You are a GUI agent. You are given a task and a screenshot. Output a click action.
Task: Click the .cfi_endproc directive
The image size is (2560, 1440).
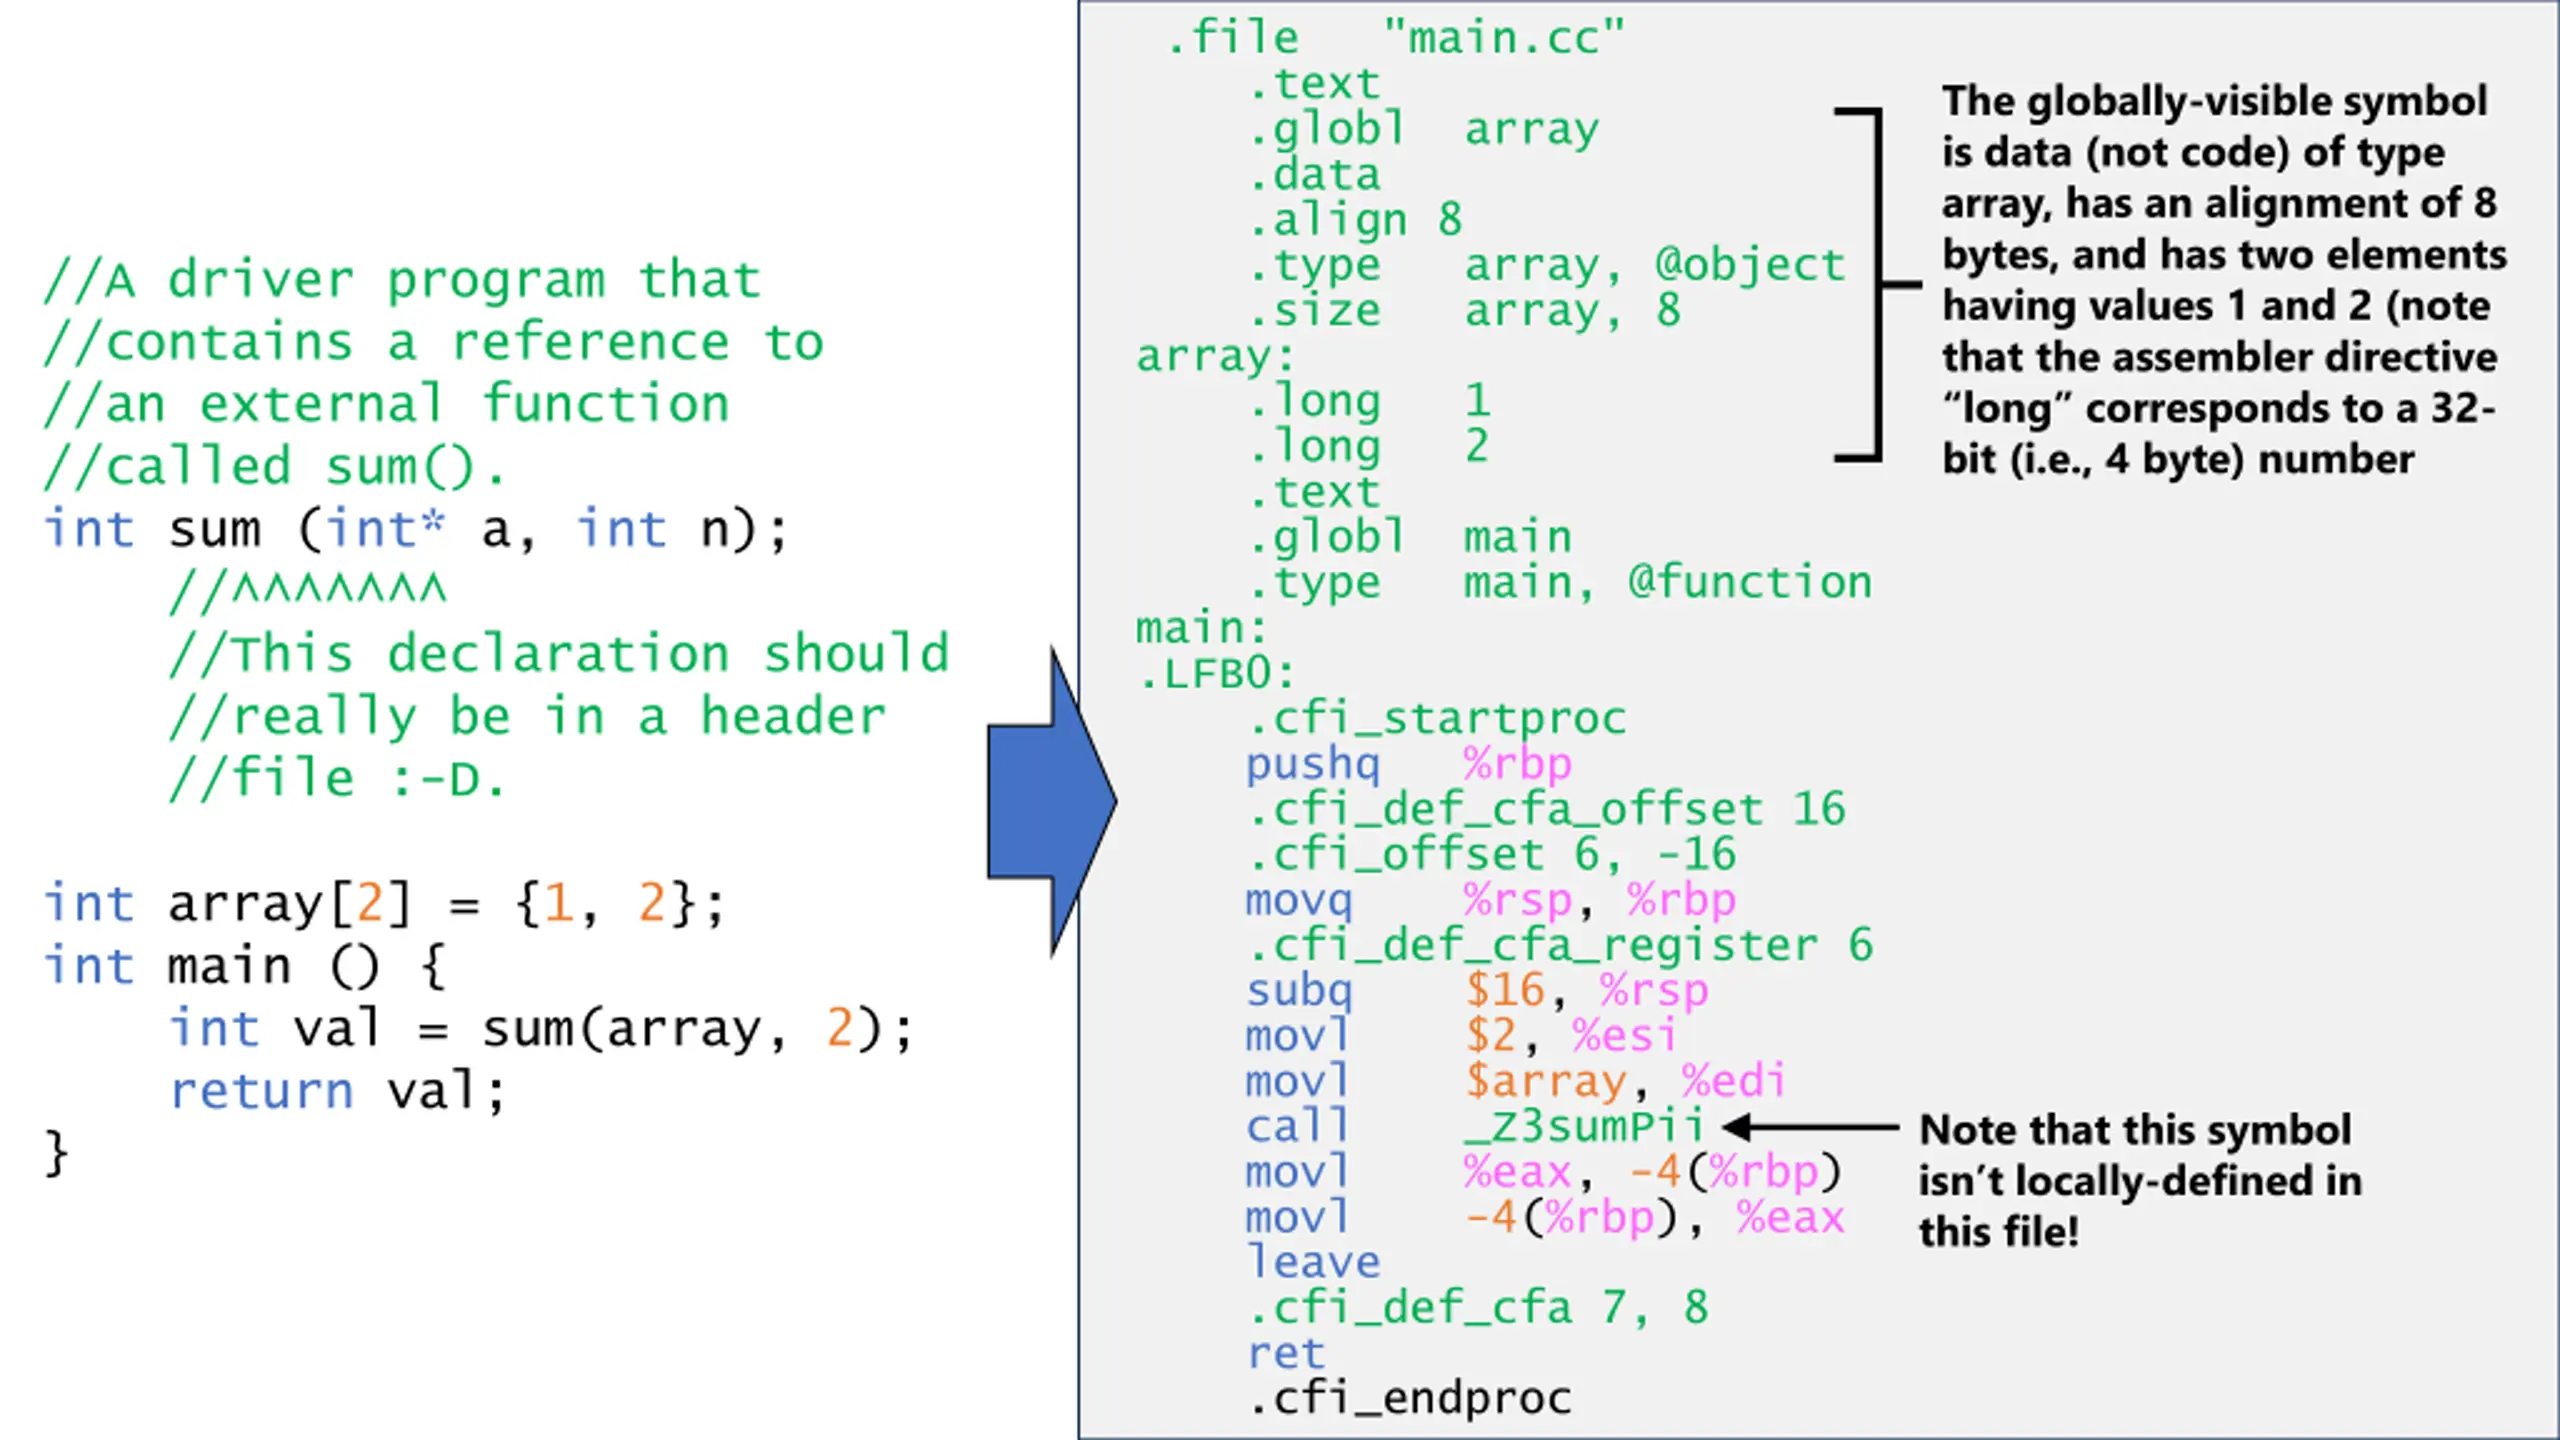(x=1410, y=1399)
